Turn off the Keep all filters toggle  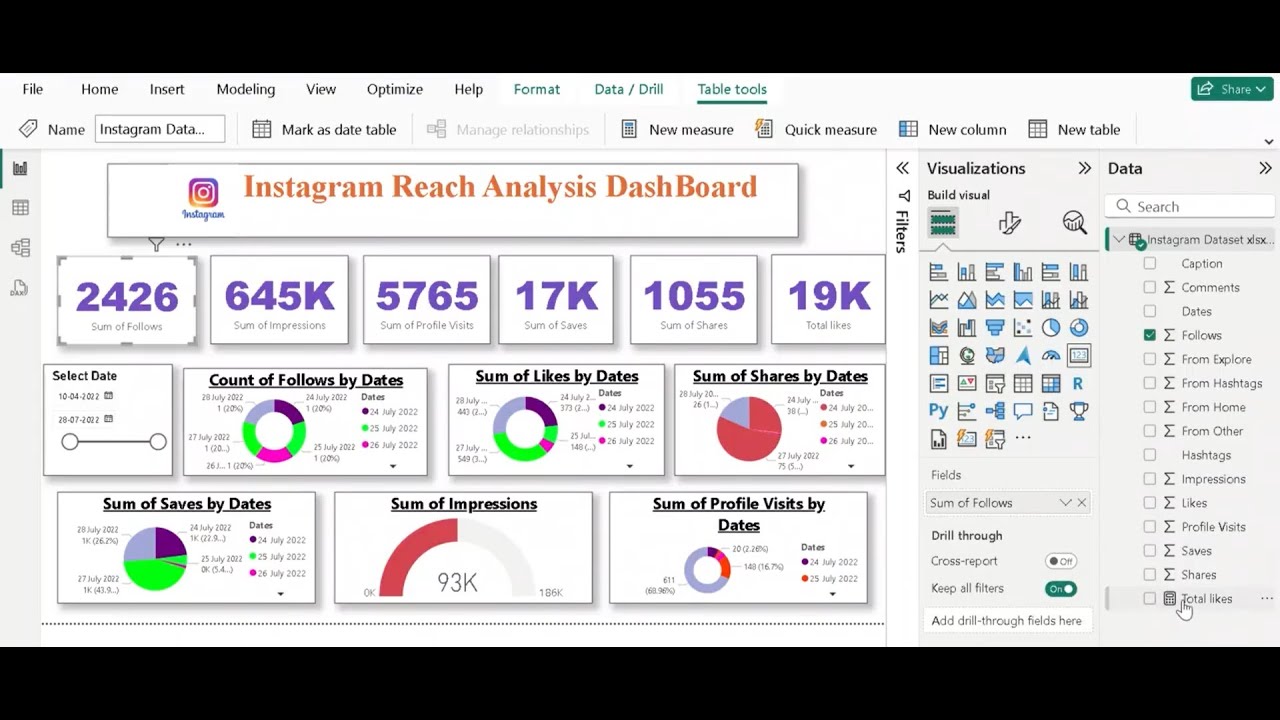[x=1060, y=589]
